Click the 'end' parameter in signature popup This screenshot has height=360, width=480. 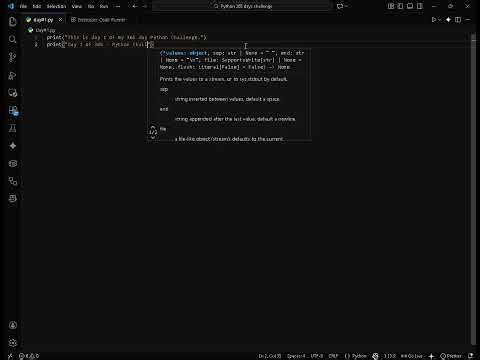point(164,109)
